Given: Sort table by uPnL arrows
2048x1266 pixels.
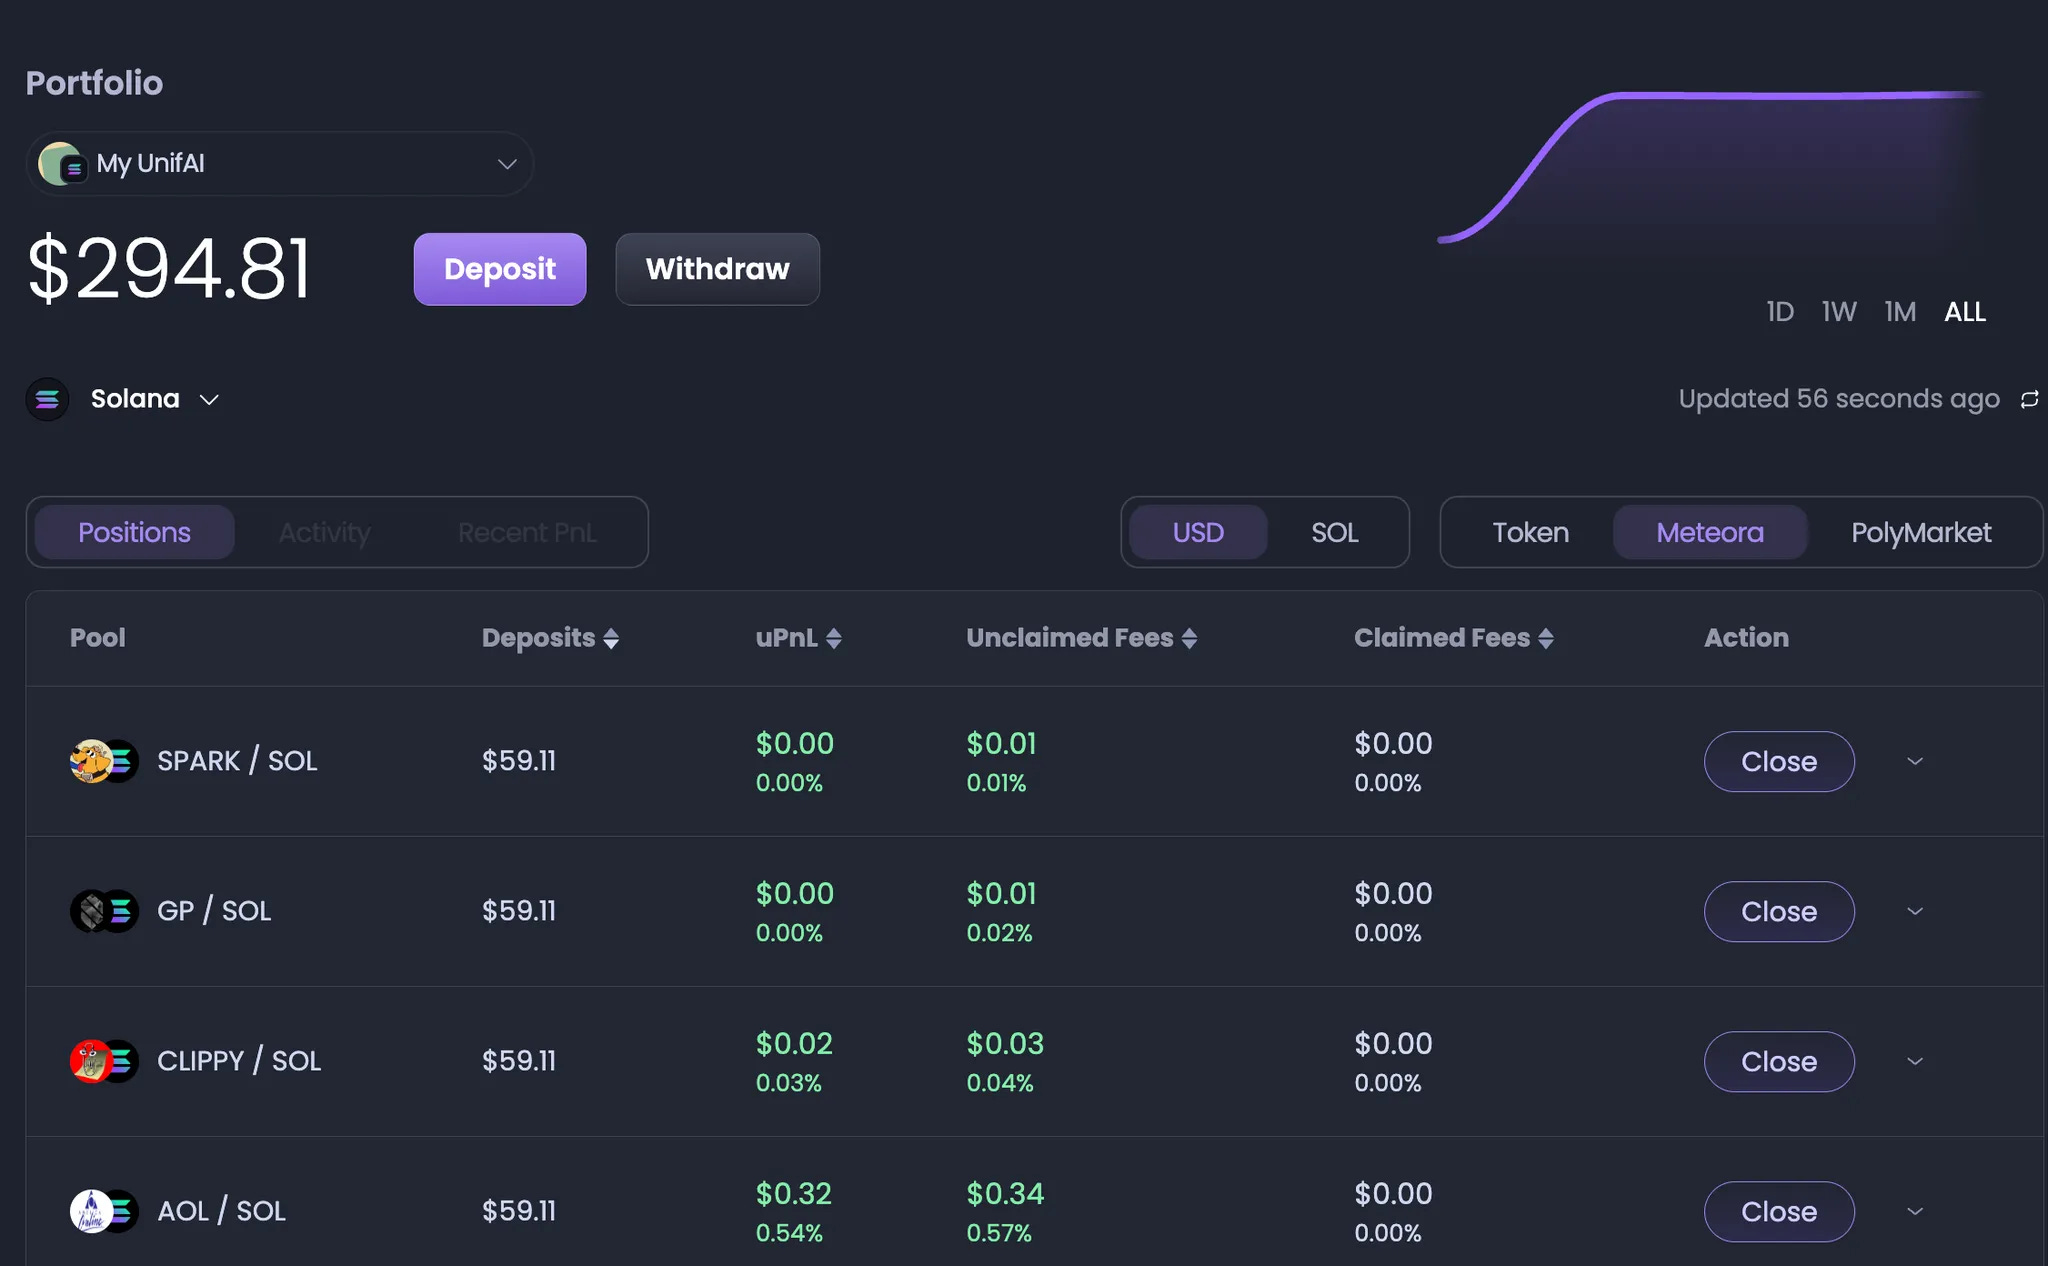Looking at the screenshot, I should (834, 639).
